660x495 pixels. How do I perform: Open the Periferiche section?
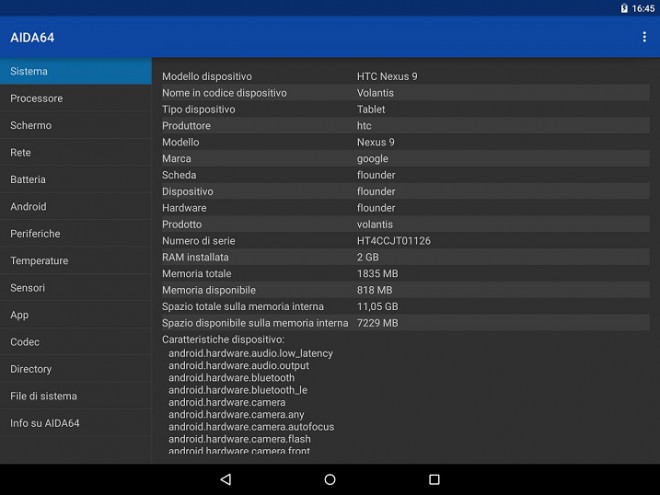coord(76,234)
